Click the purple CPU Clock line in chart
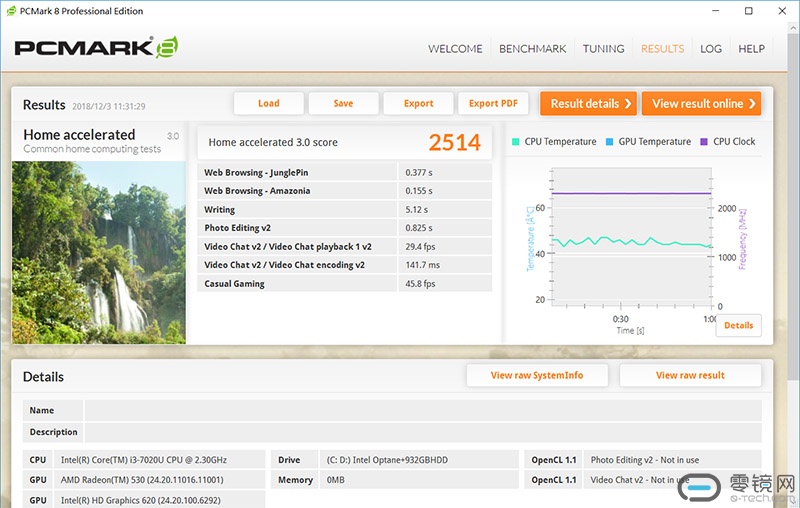The height and width of the screenshot is (508, 800). (632, 193)
